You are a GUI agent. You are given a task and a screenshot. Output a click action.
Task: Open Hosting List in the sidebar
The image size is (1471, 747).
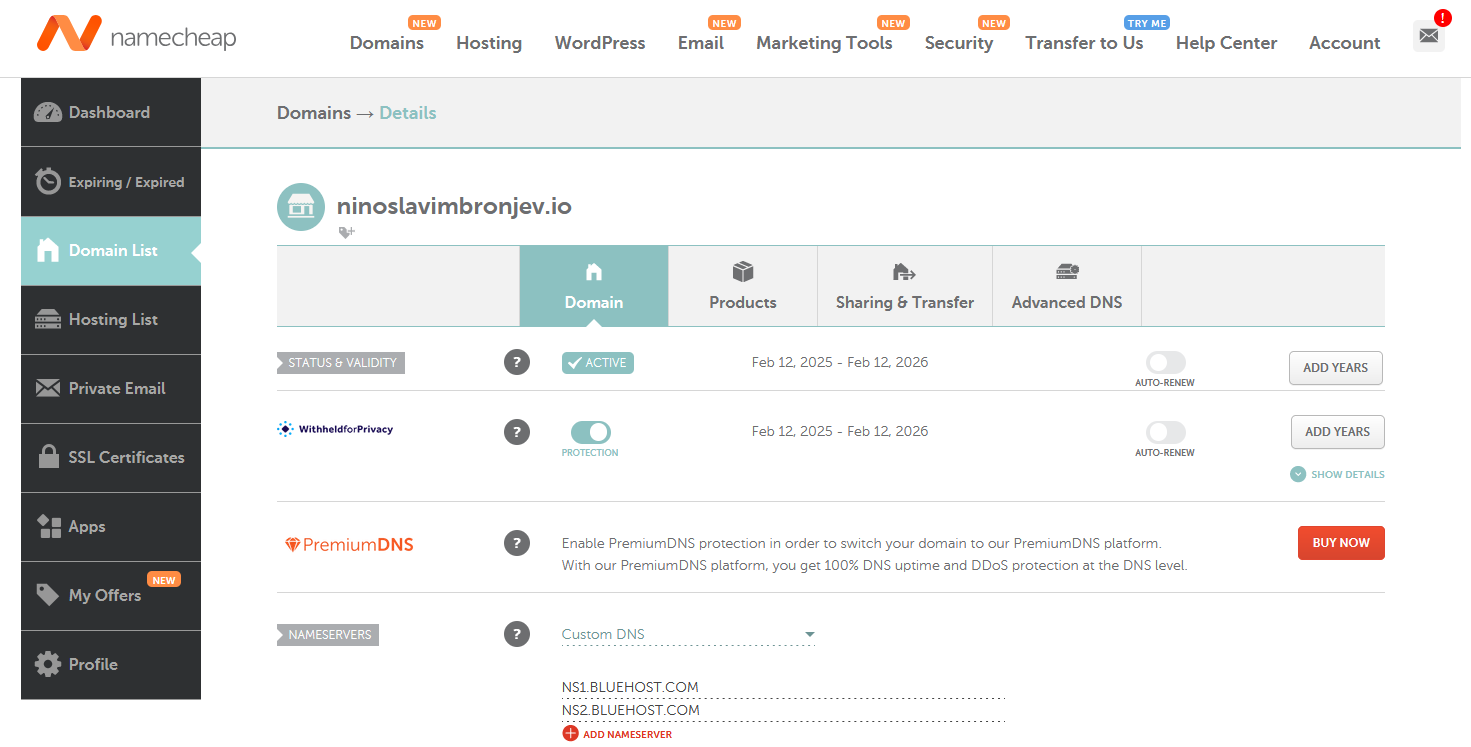(111, 319)
